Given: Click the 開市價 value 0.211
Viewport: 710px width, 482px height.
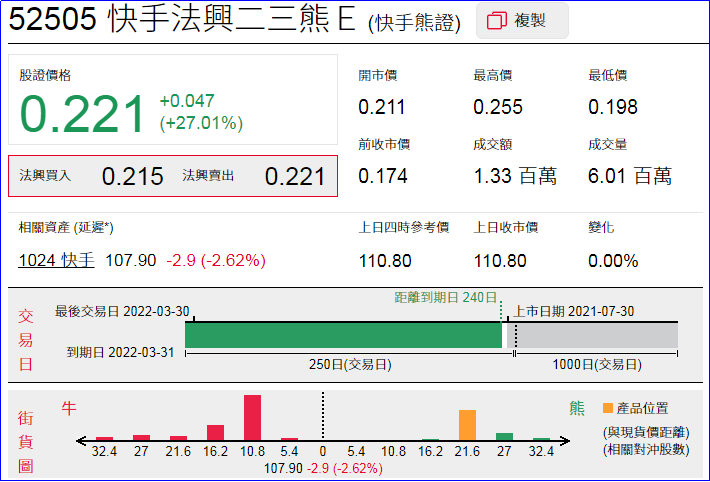Looking at the screenshot, I should coord(381,107).
